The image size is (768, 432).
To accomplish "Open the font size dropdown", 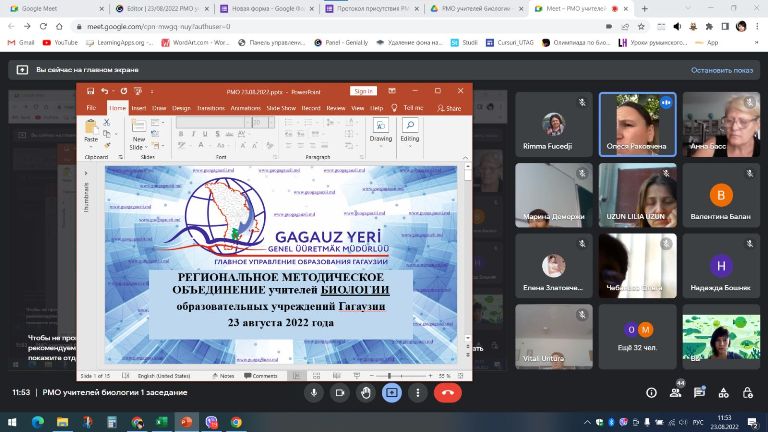I will (271, 122).
